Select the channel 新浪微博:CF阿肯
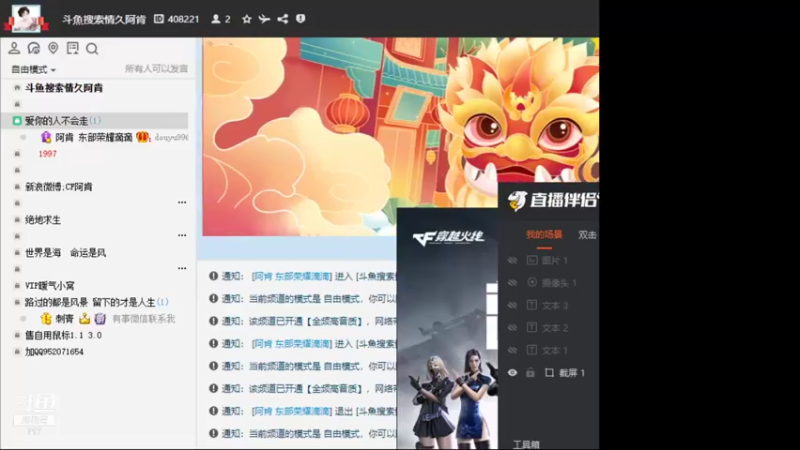The height and width of the screenshot is (450, 800). (59, 187)
